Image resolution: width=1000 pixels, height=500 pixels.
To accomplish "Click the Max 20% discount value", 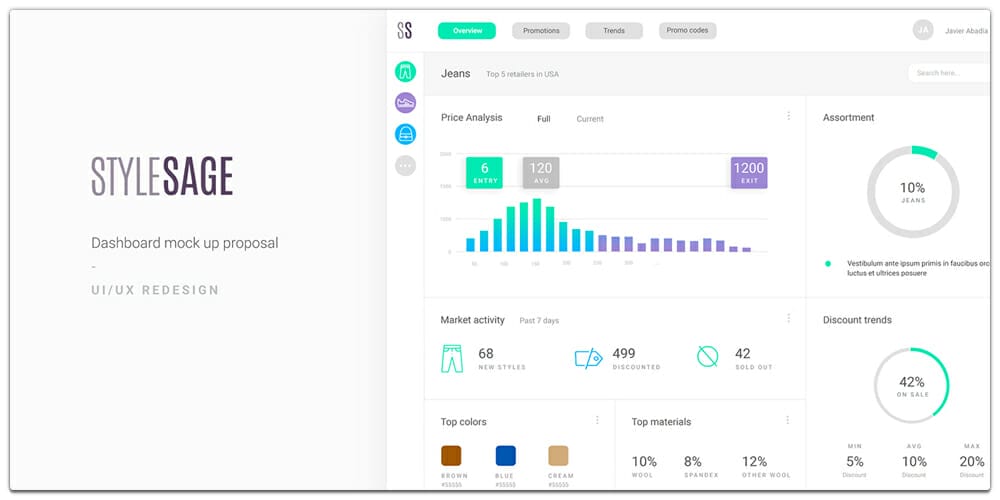I will tap(972, 461).
